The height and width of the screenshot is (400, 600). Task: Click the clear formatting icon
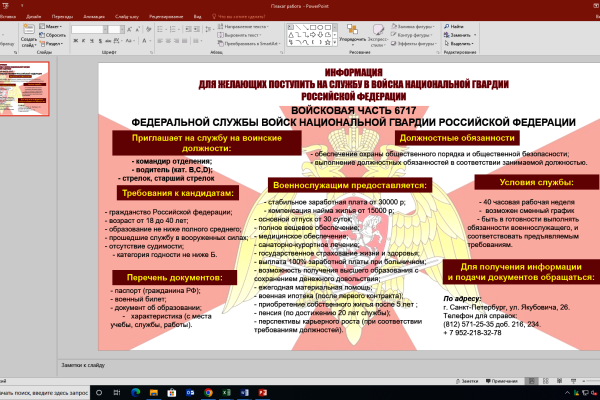coord(148,29)
